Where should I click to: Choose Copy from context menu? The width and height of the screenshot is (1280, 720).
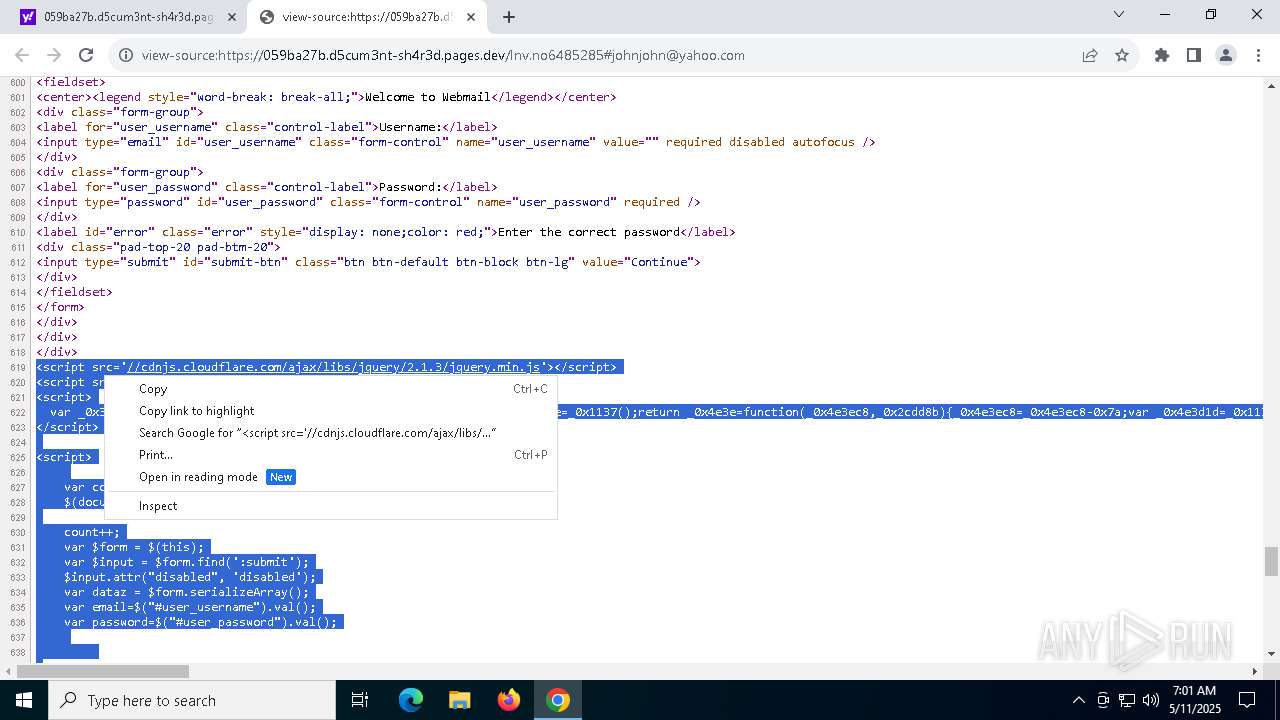click(x=330, y=389)
